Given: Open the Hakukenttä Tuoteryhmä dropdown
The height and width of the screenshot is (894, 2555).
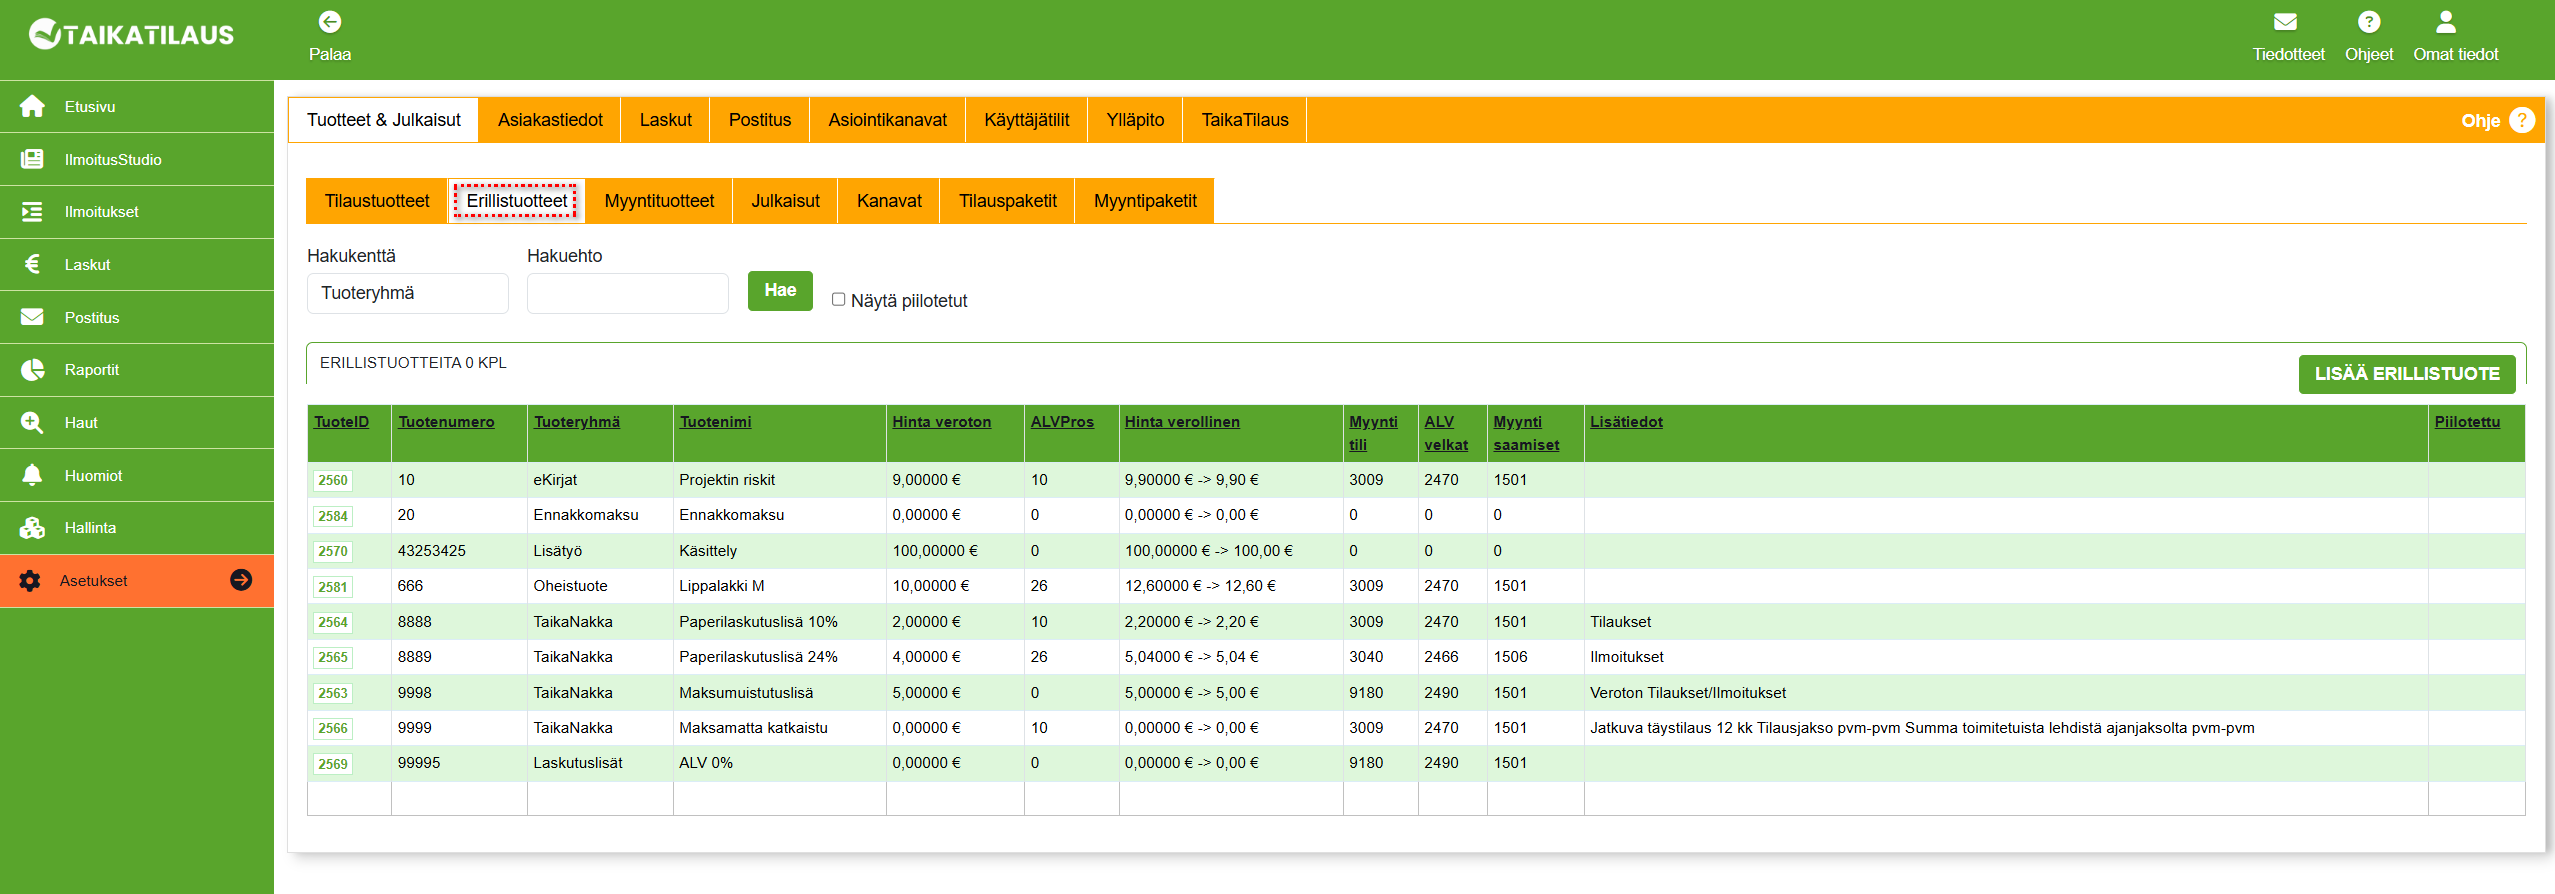Looking at the screenshot, I should [407, 294].
